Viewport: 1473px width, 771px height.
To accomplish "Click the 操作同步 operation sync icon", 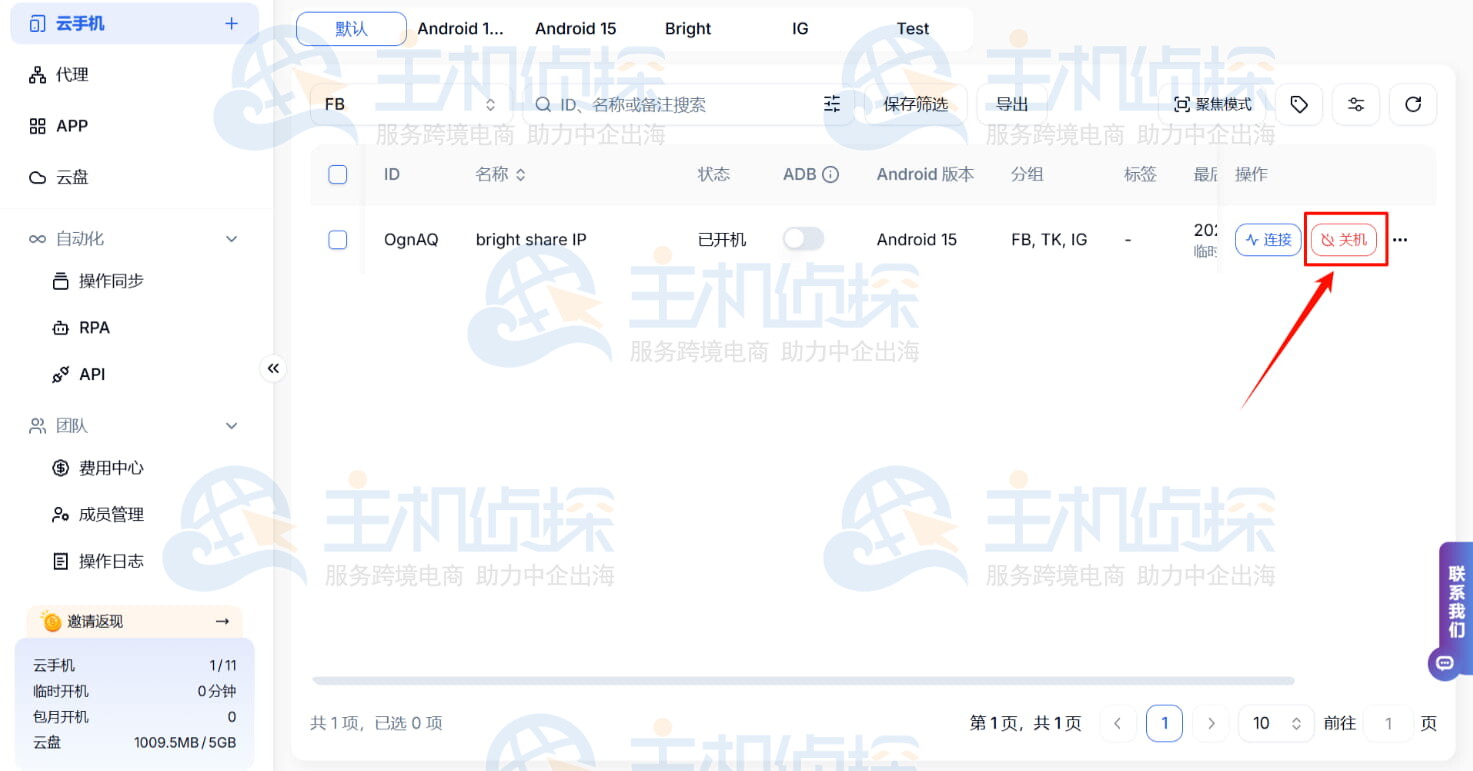I will 60,281.
